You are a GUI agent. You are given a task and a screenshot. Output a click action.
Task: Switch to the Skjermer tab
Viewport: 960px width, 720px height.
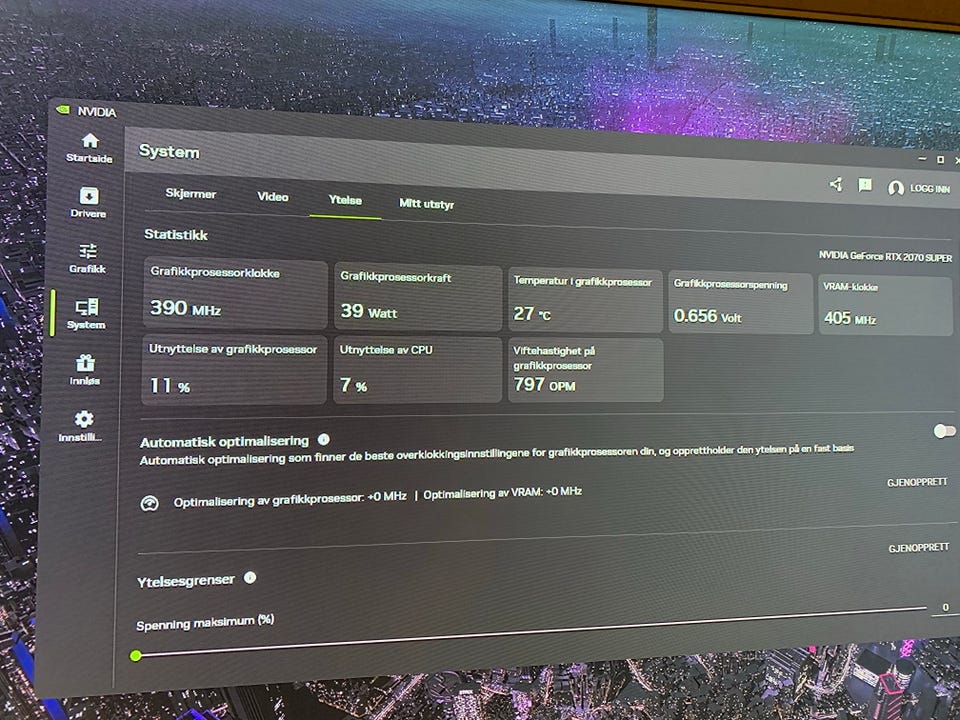coord(190,193)
